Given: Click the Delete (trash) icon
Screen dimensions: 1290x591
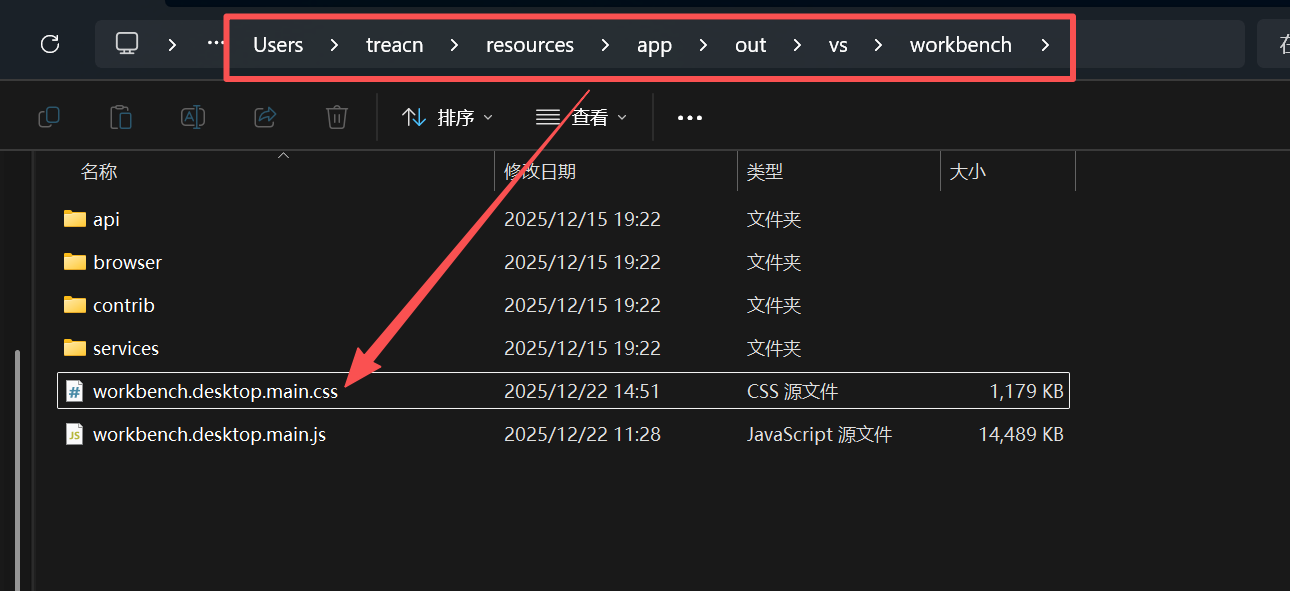Looking at the screenshot, I should (x=336, y=116).
